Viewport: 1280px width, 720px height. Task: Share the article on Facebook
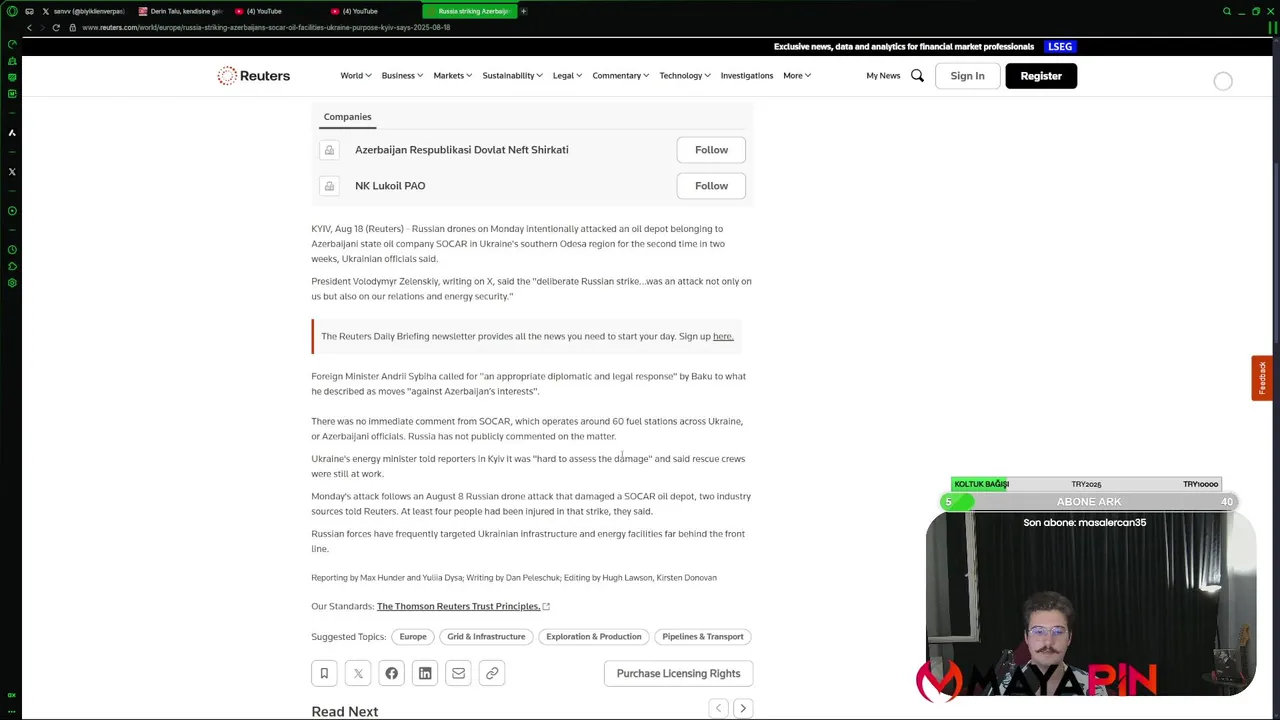[391, 673]
